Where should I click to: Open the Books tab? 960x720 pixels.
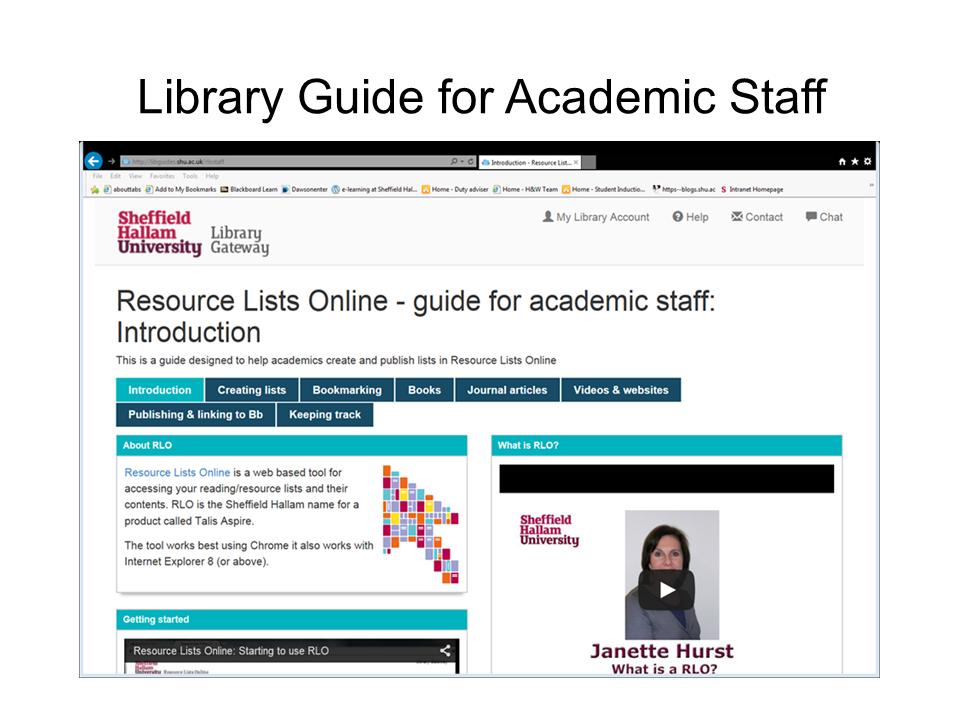click(x=424, y=390)
